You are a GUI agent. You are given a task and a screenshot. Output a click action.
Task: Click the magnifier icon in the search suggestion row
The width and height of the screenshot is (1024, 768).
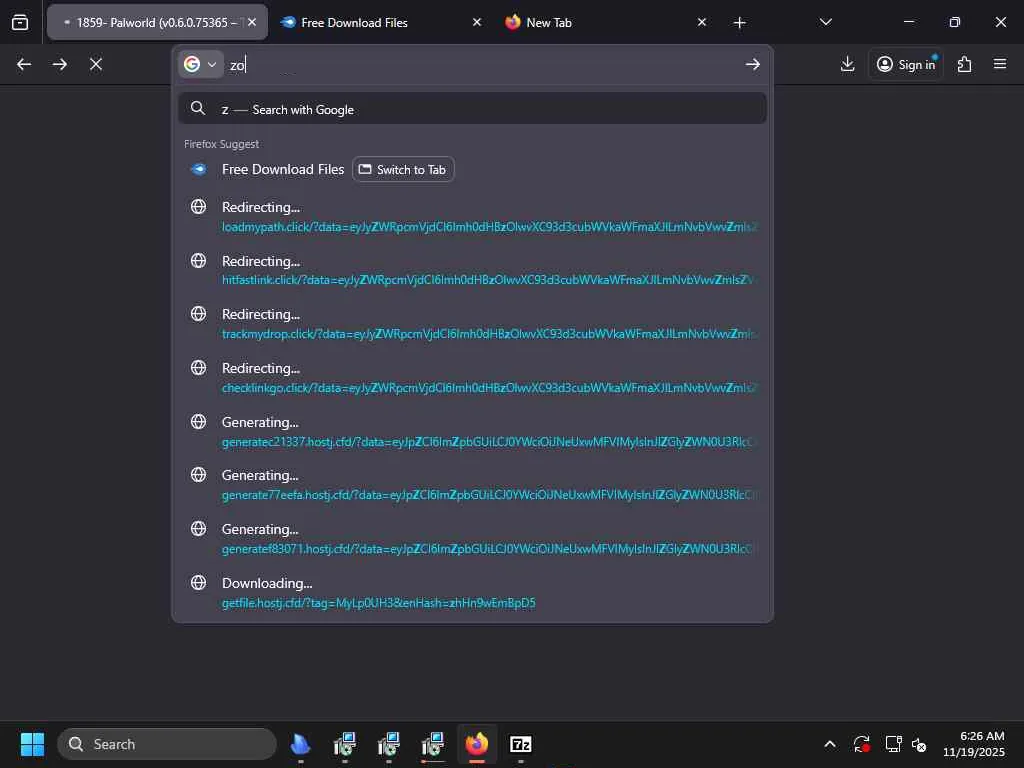[198, 108]
